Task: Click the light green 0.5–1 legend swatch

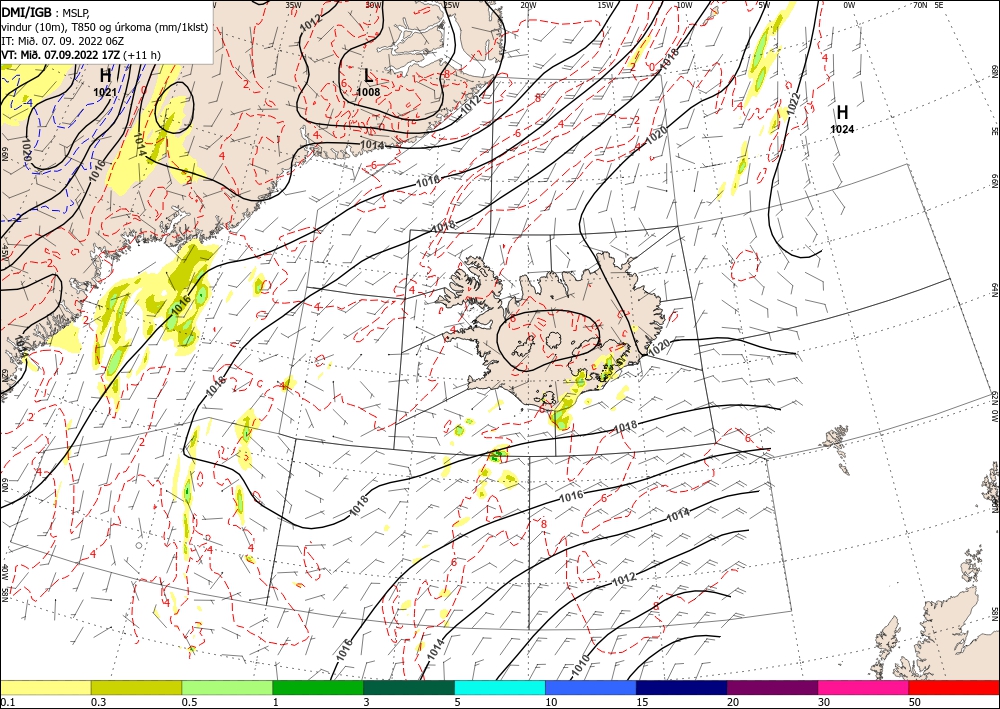Action: click(227, 687)
